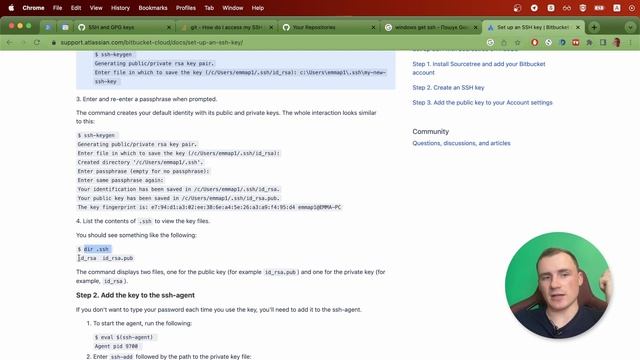Open the 'Step 3. Add the public key' link

[x=482, y=102]
